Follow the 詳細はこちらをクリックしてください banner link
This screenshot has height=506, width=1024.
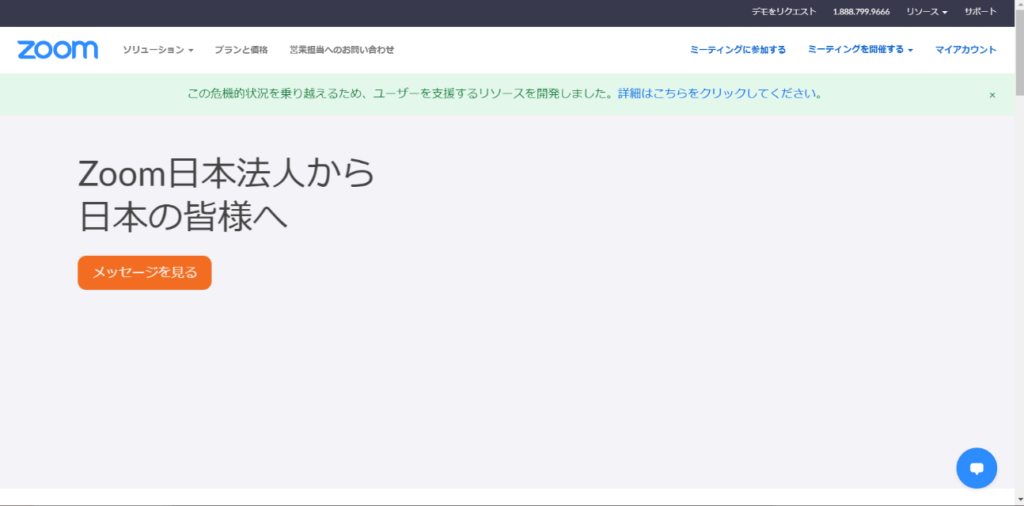coord(721,94)
